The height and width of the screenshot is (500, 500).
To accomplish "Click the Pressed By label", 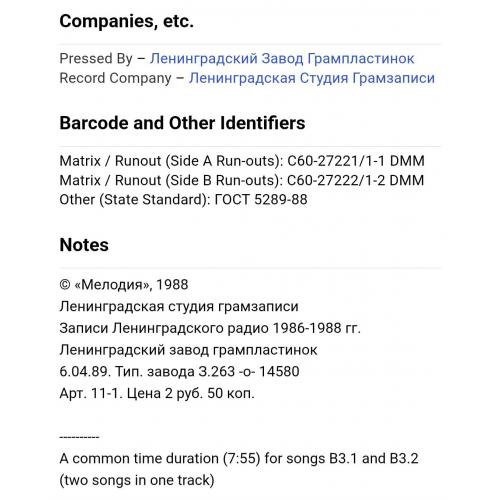I will tap(96, 59).
